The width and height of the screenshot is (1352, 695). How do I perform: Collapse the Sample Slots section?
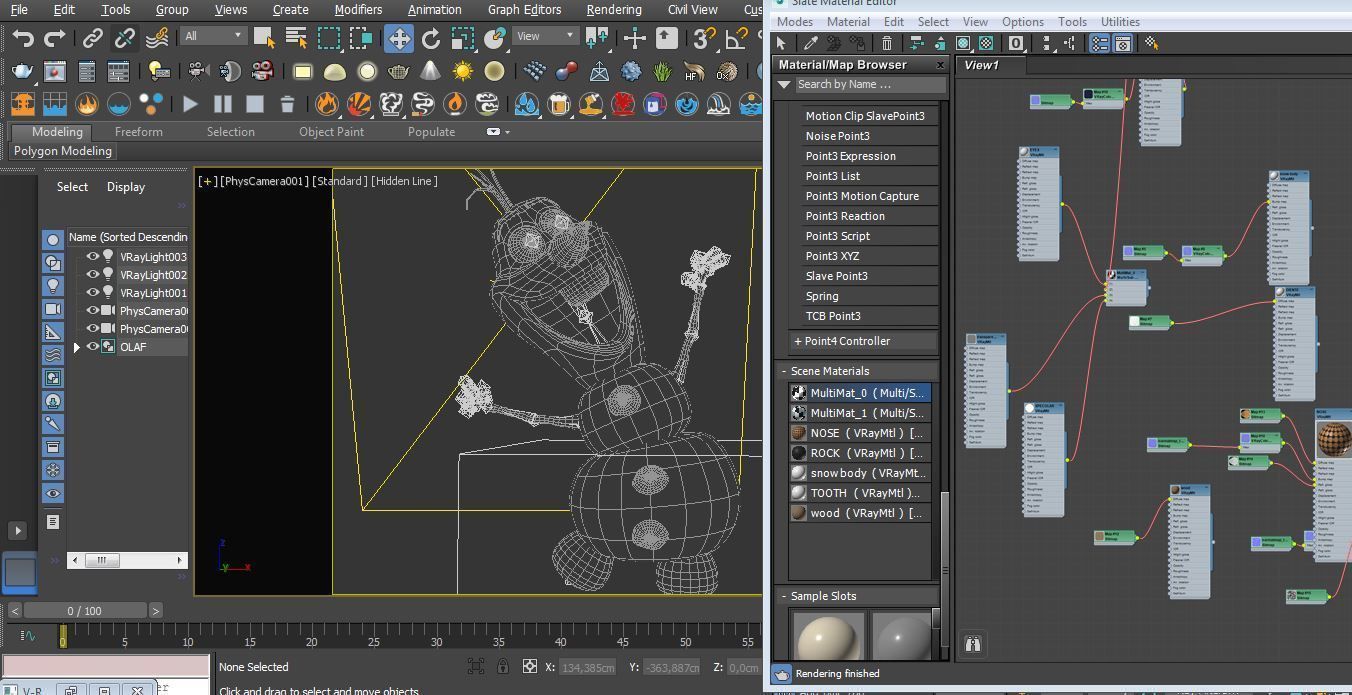[784, 596]
